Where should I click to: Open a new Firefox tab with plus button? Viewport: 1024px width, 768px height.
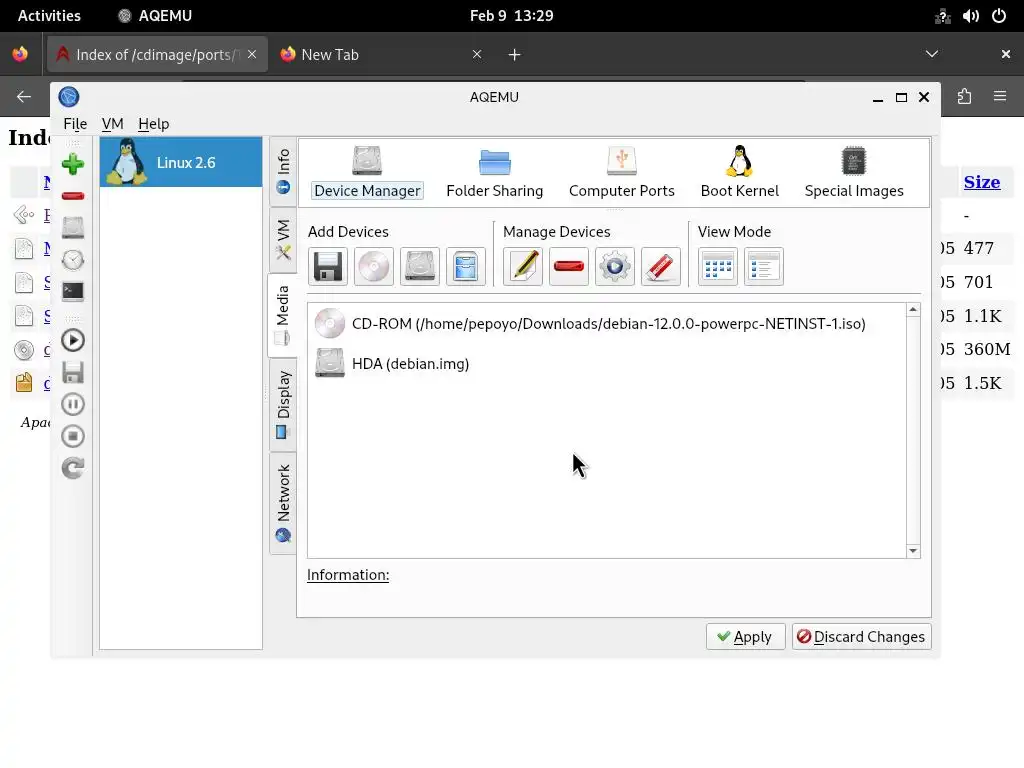[515, 55]
